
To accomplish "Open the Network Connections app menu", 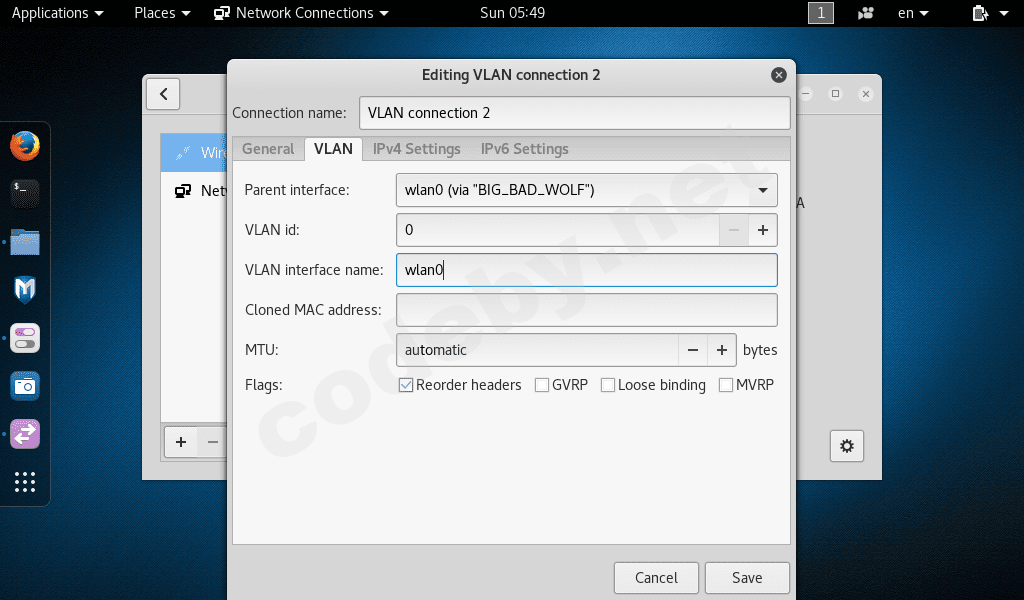I will [302, 13].
